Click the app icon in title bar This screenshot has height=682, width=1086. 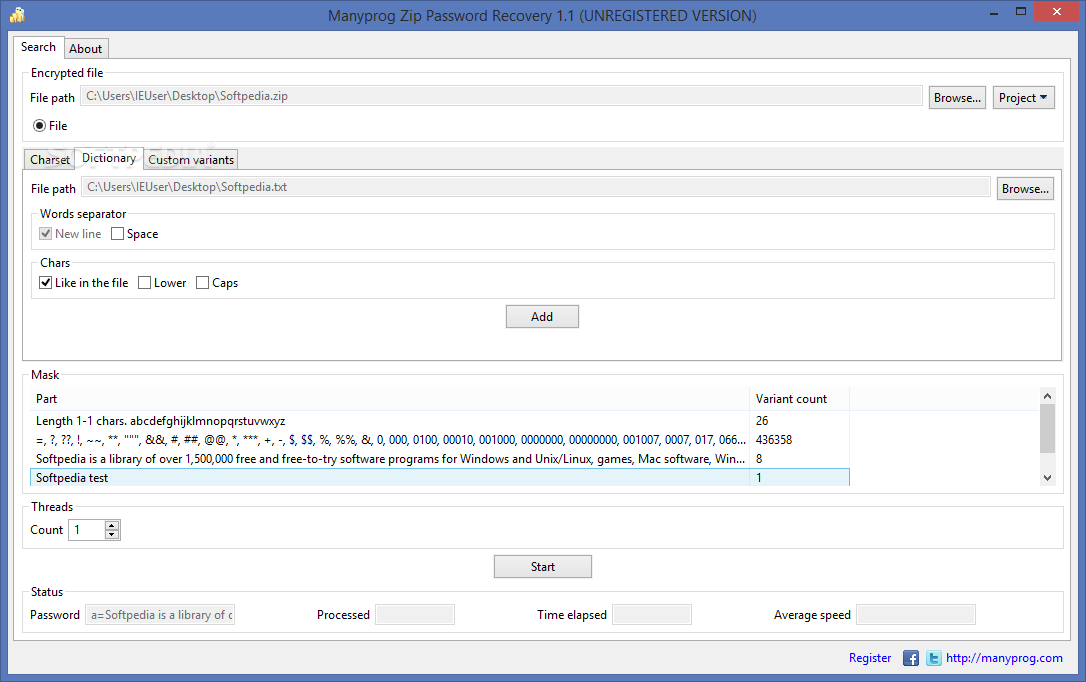tap(17, 15)
